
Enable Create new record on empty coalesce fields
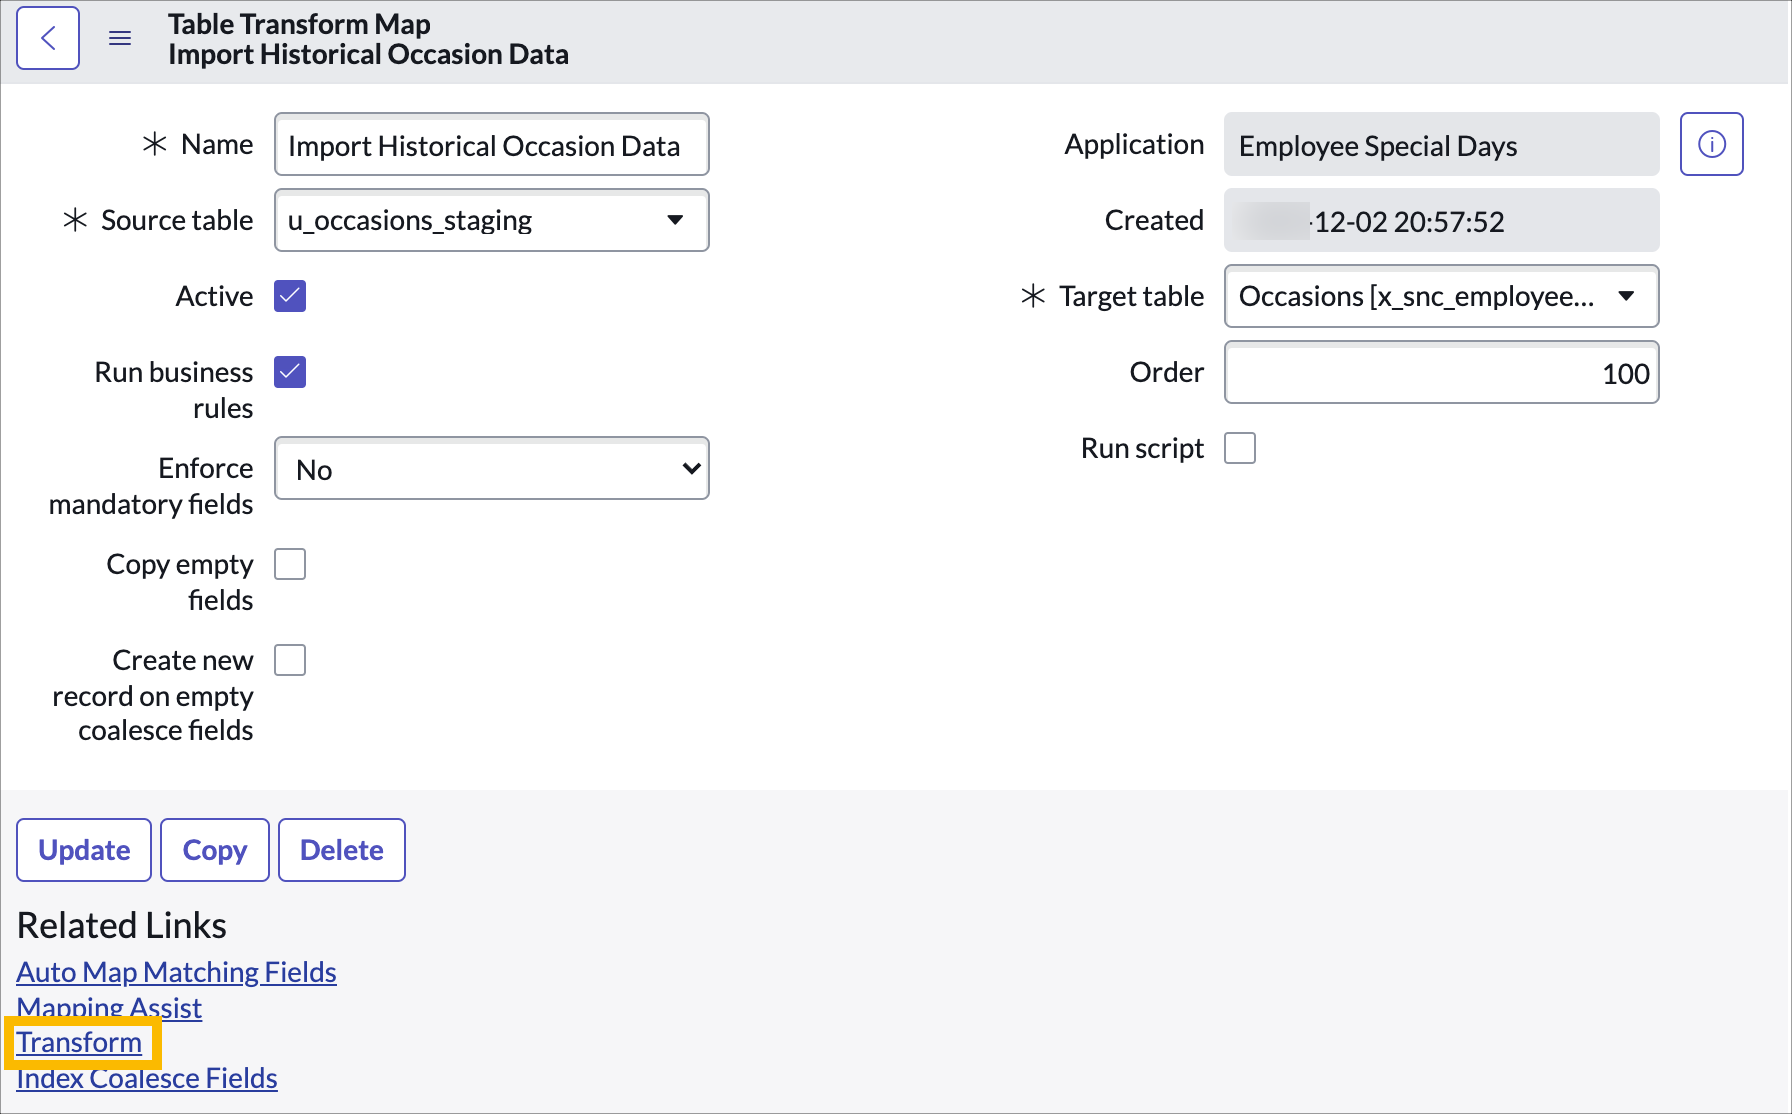pos(289,659)
